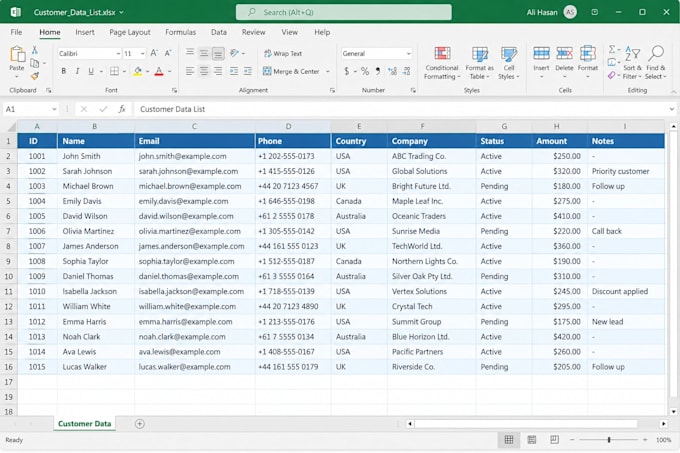
Task: Click the Cut scissors icon
Action: pyautogui.click(x=35, y=50)
